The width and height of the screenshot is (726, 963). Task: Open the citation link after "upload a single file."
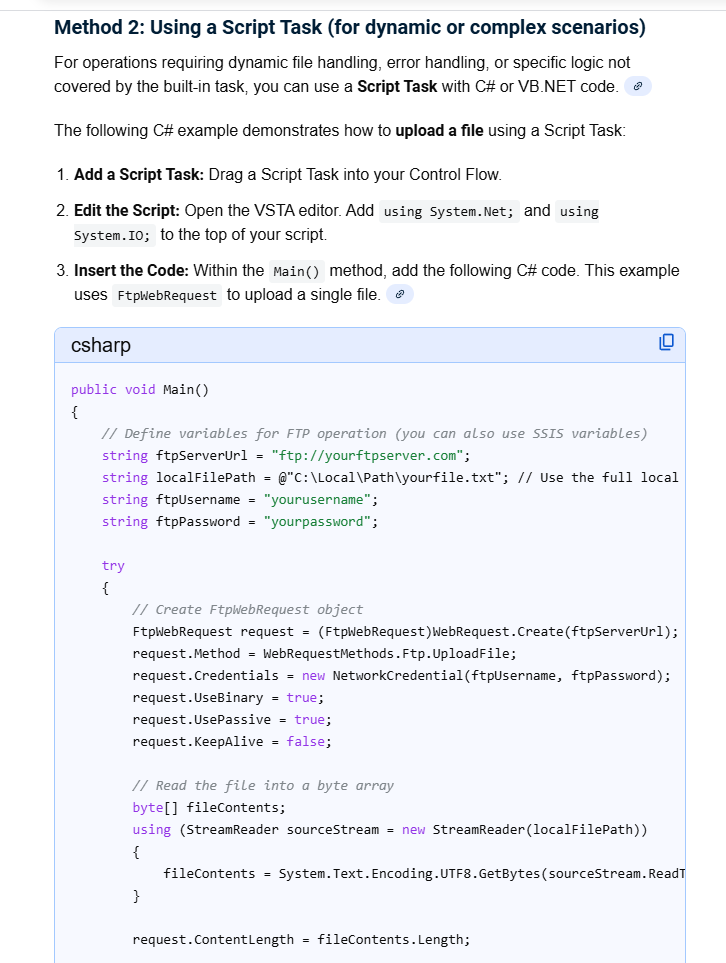click(x=399, y=293)
